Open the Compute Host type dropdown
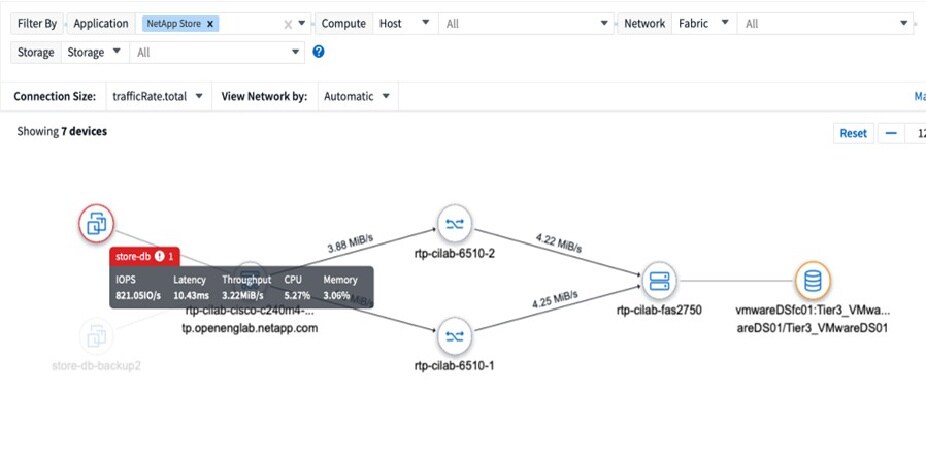 pos(405,24)
